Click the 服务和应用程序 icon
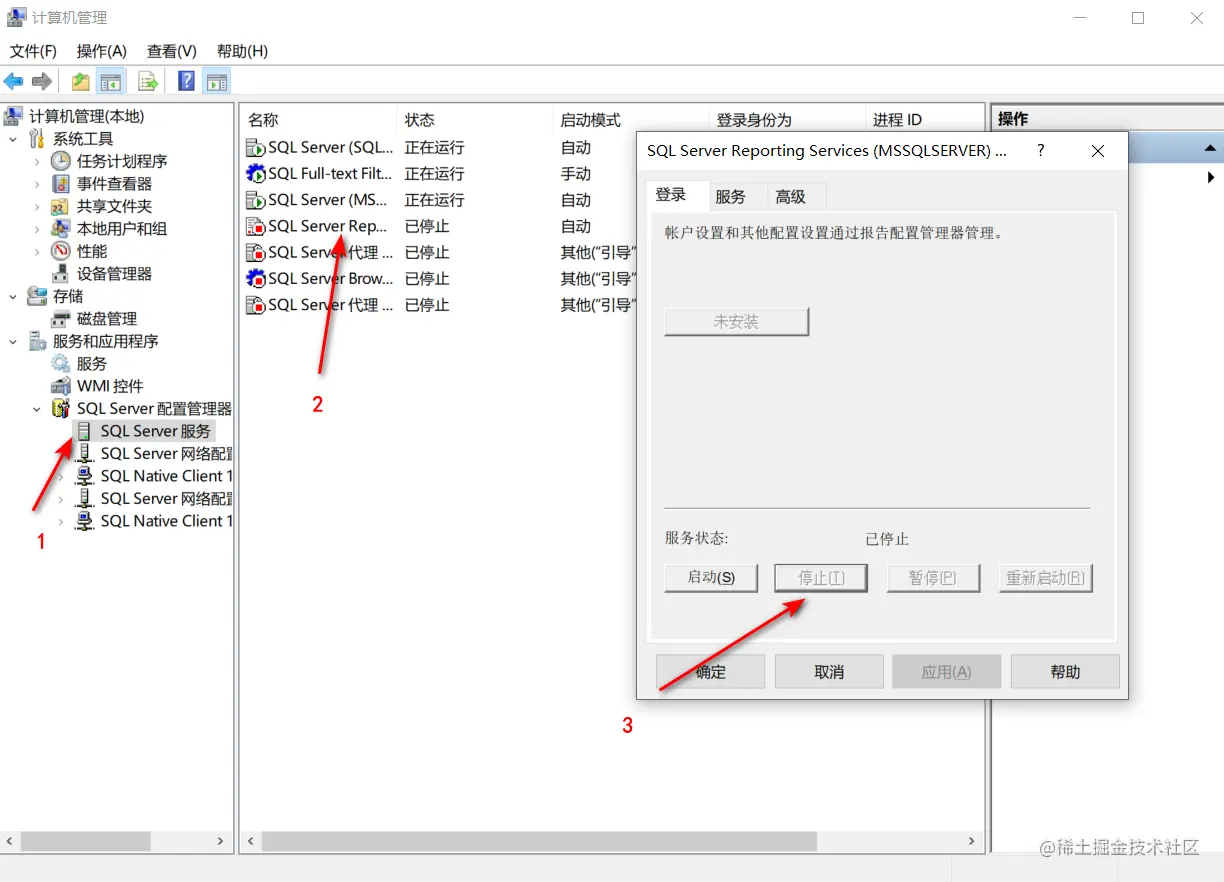This screenshot has height=882, width=1224. coord(37,341)
